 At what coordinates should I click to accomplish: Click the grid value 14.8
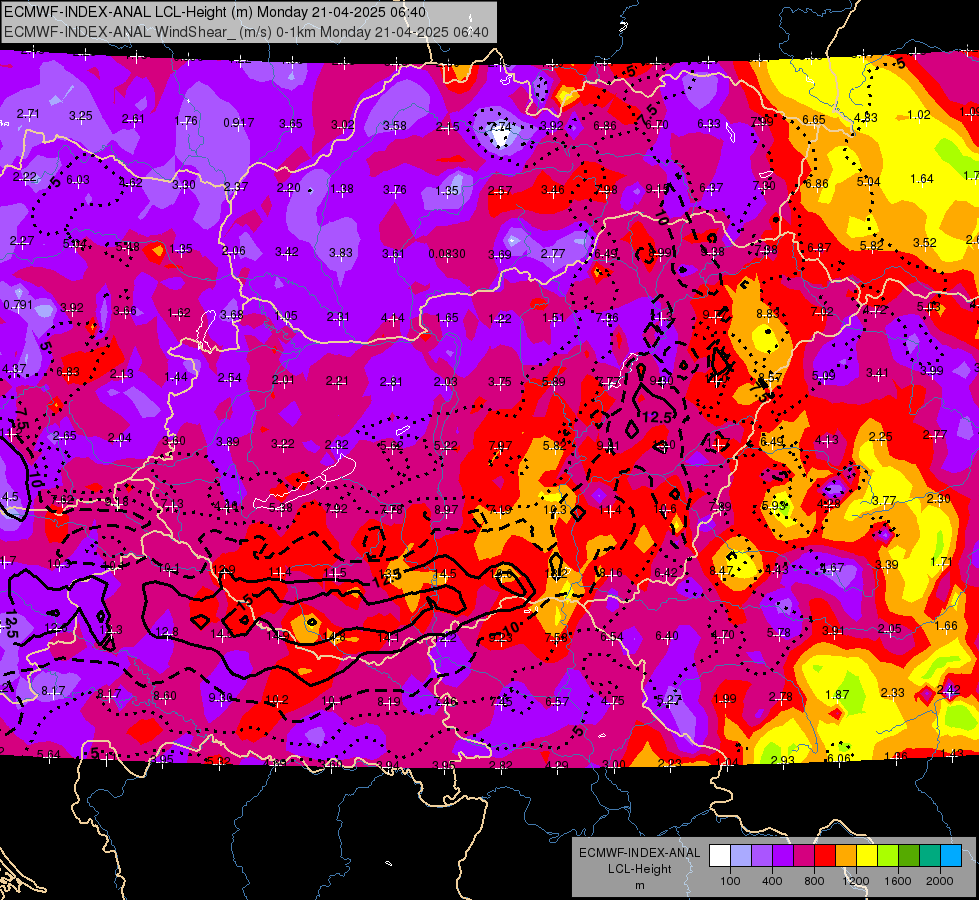click(335, 637)
